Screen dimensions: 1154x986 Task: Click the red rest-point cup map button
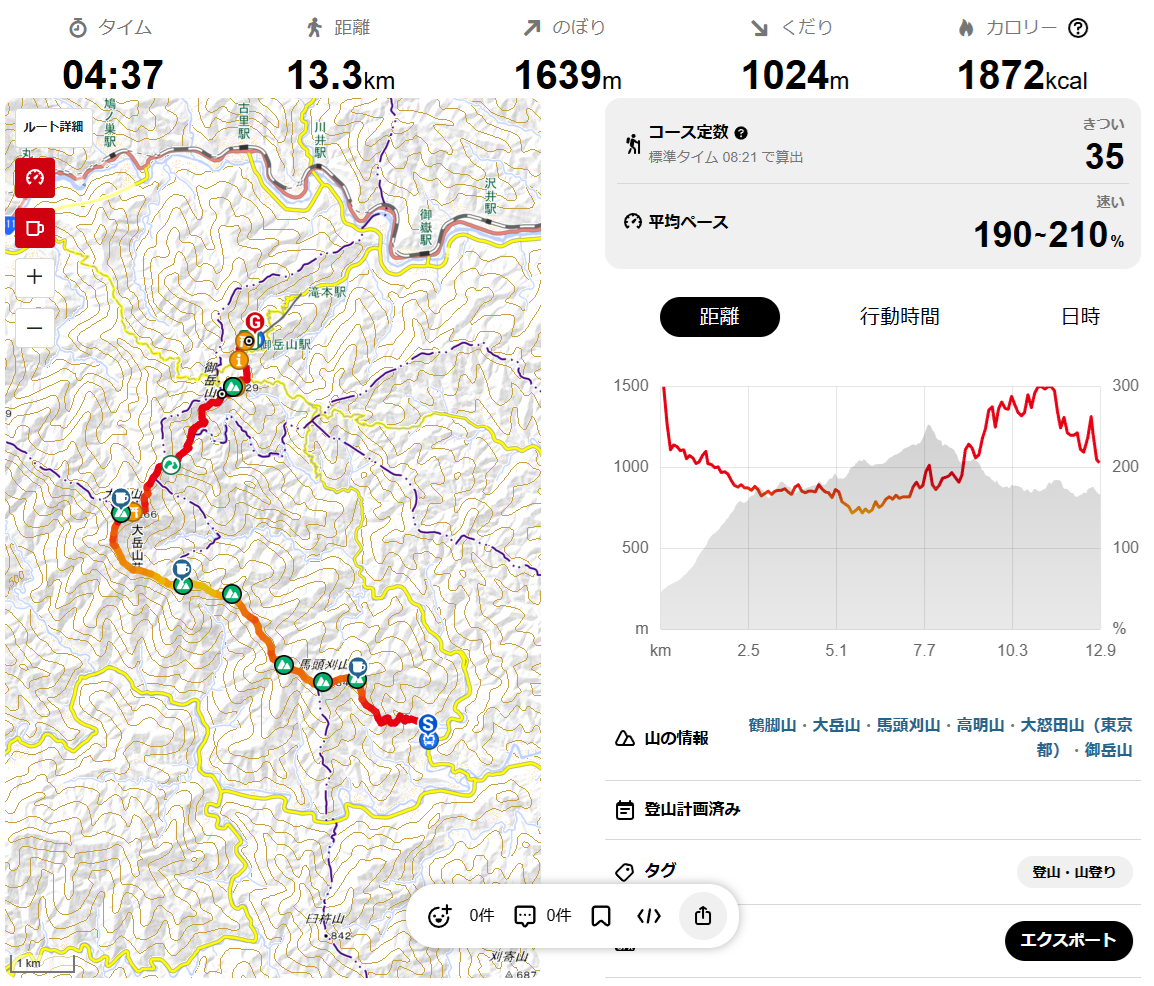(35, 229)
